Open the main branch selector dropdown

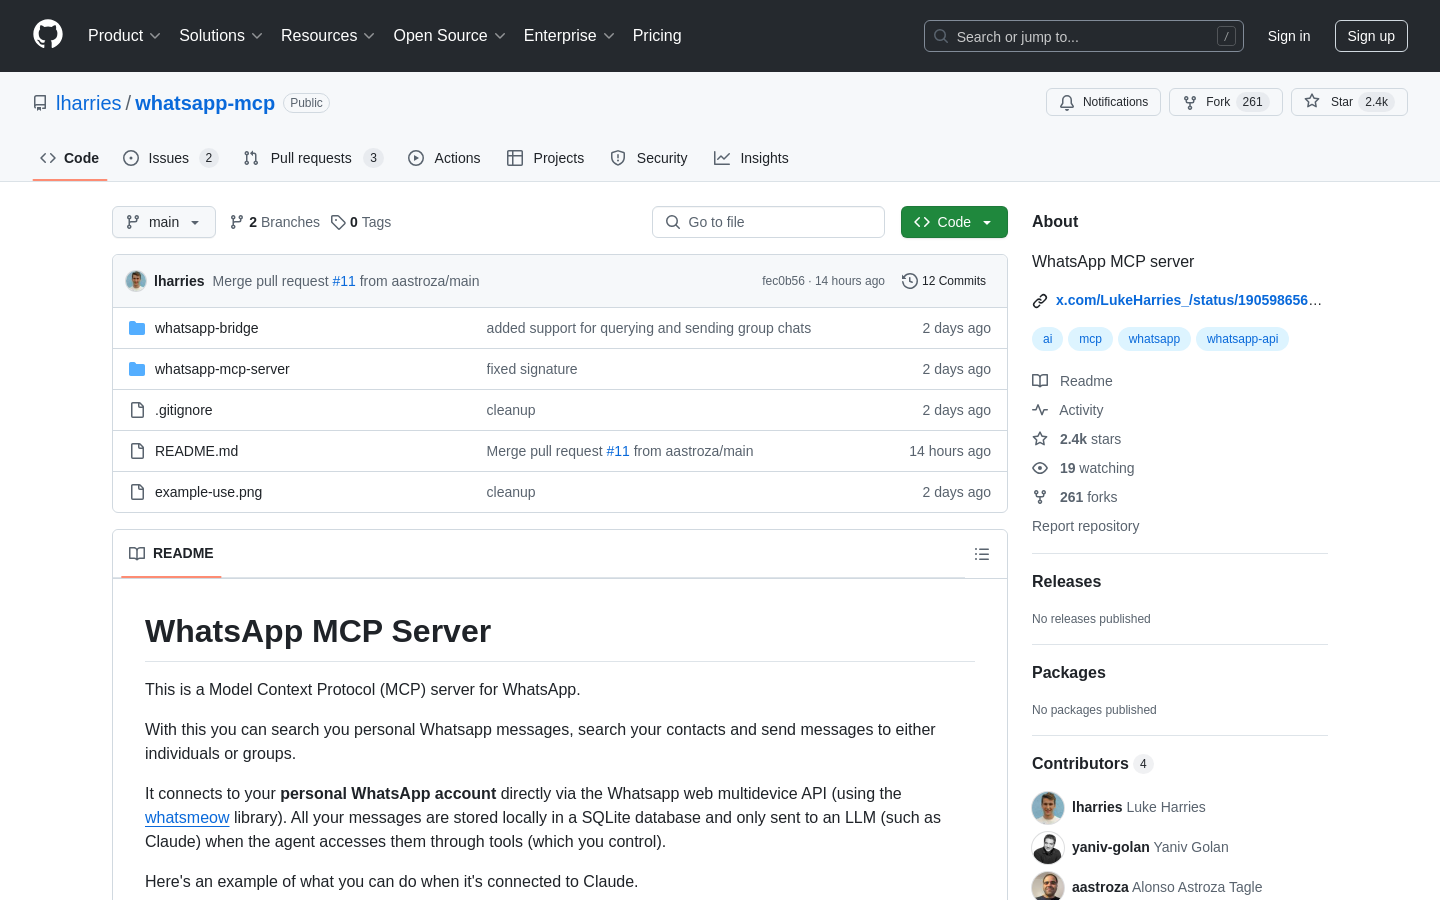(164, 222)
